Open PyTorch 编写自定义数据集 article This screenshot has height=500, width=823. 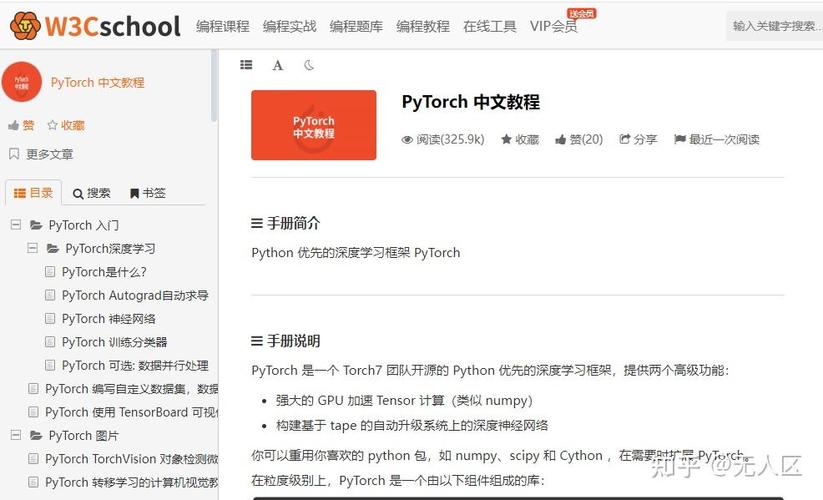[131, 389]
